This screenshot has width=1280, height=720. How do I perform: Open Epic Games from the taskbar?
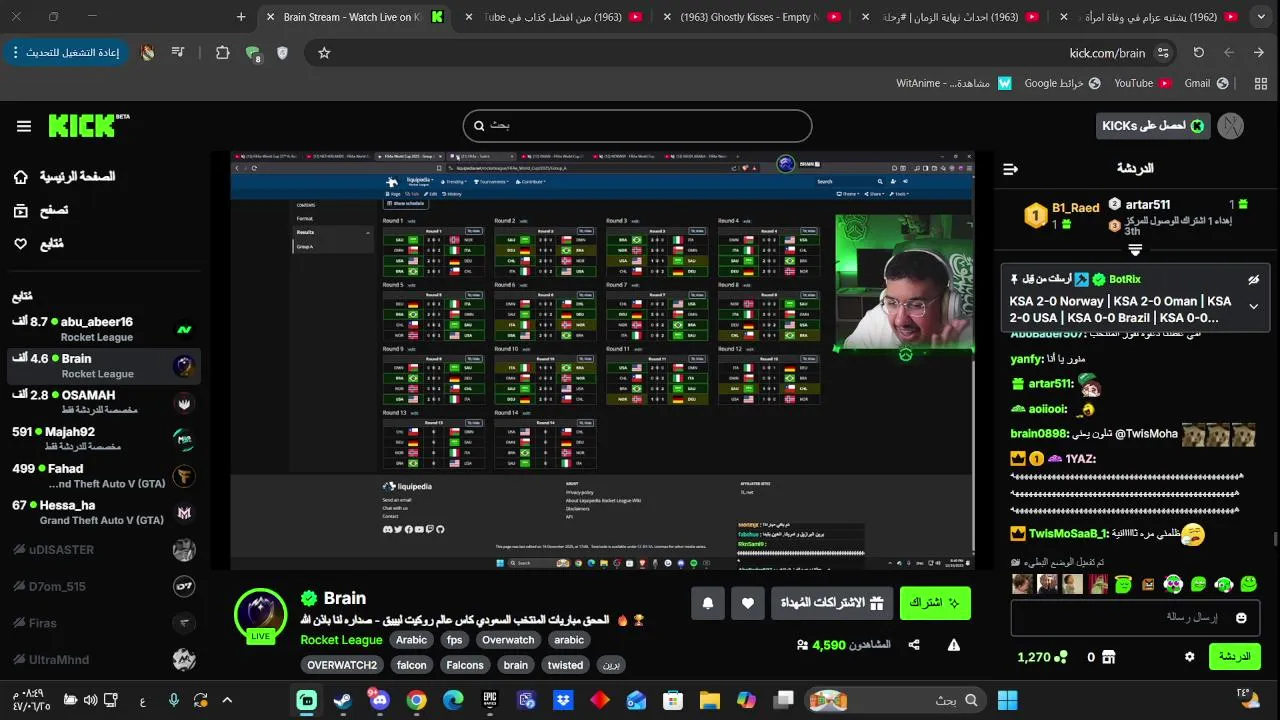(490, 701)
